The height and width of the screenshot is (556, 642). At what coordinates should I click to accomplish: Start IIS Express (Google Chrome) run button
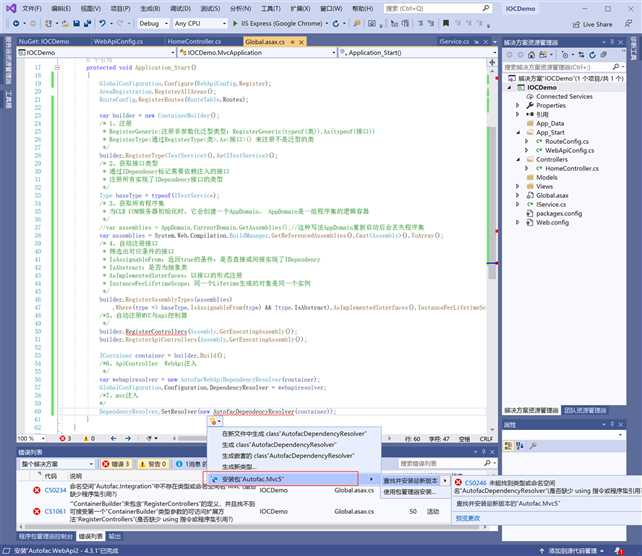point(277,24)
